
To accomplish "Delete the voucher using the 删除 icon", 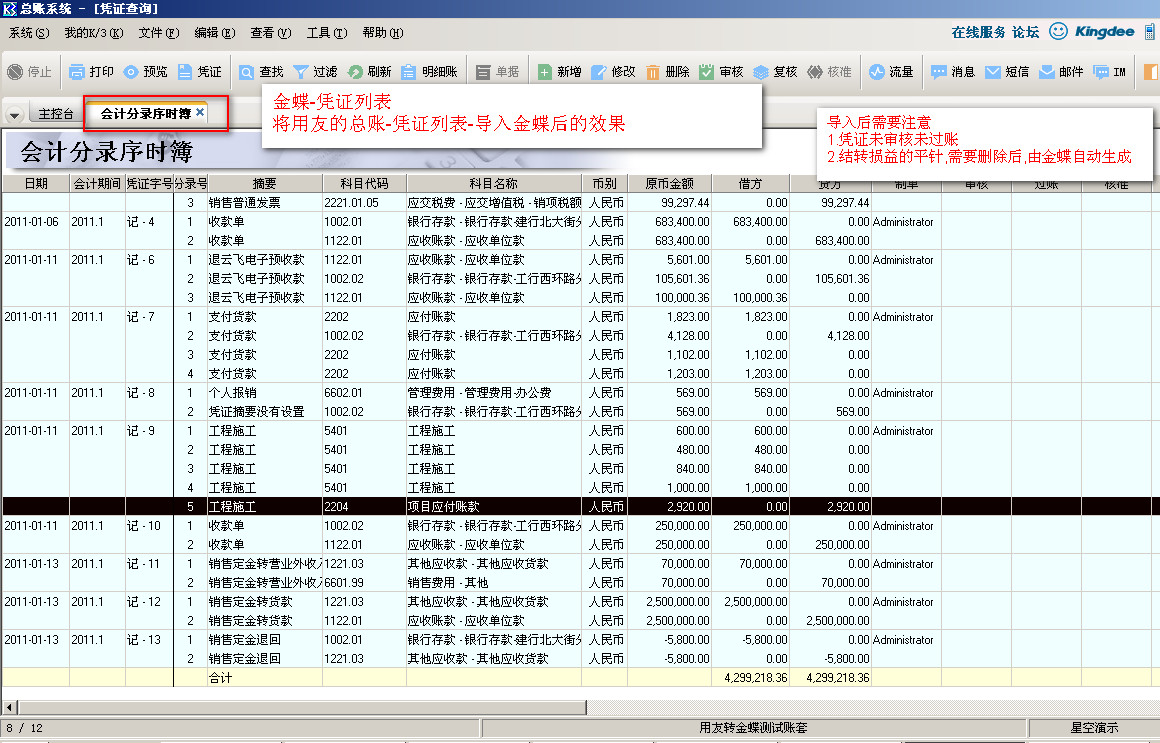I will coord(653,72).
